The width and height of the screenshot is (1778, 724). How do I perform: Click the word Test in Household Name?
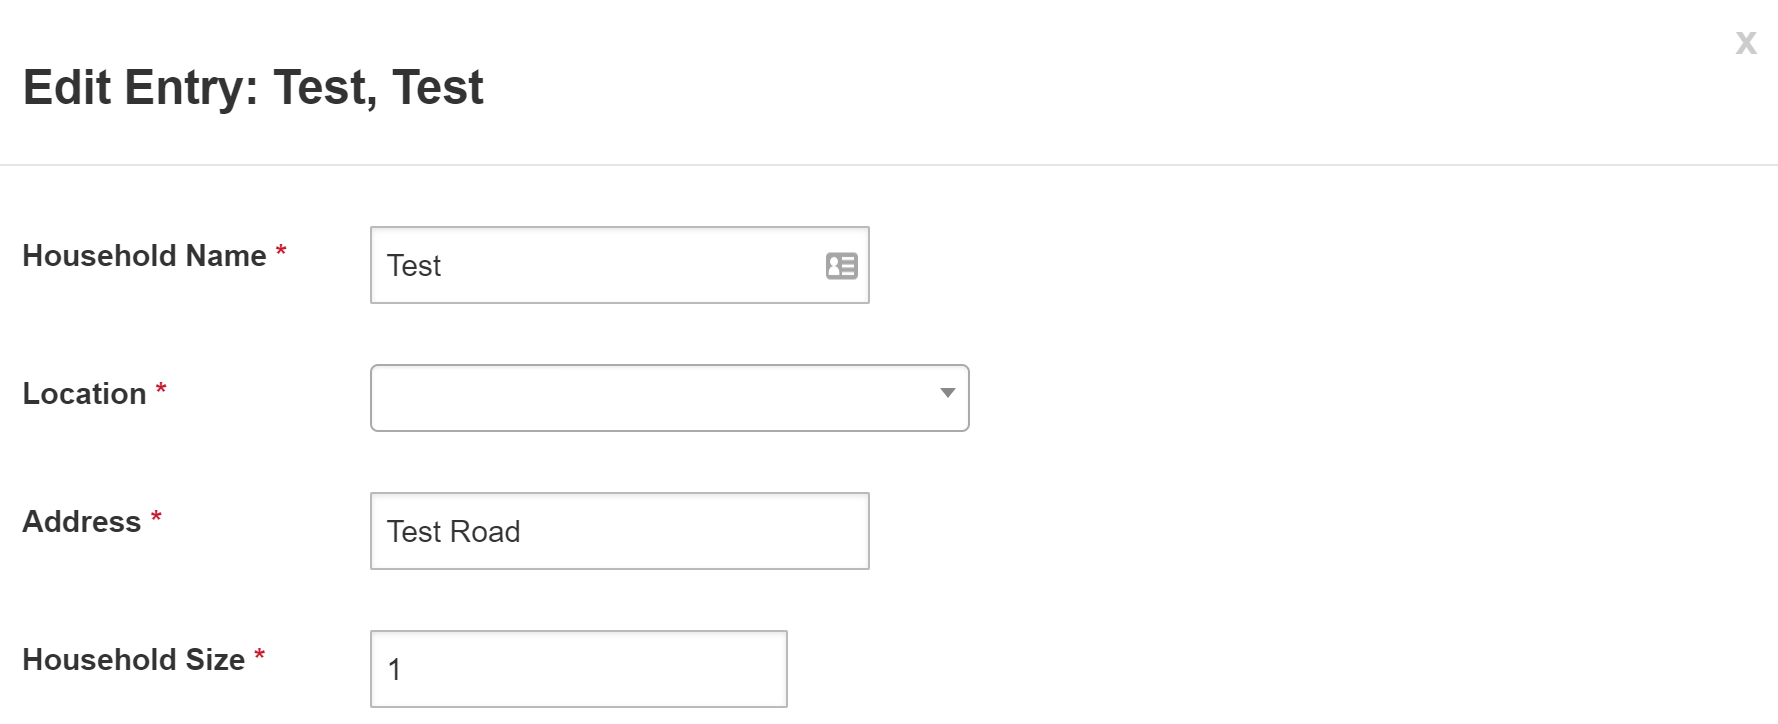tap(414, 266)
